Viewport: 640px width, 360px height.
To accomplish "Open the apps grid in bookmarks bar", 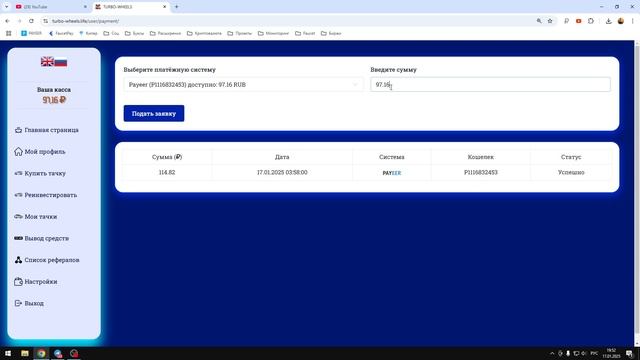I will pyautogui.click(x=9, y=33).
